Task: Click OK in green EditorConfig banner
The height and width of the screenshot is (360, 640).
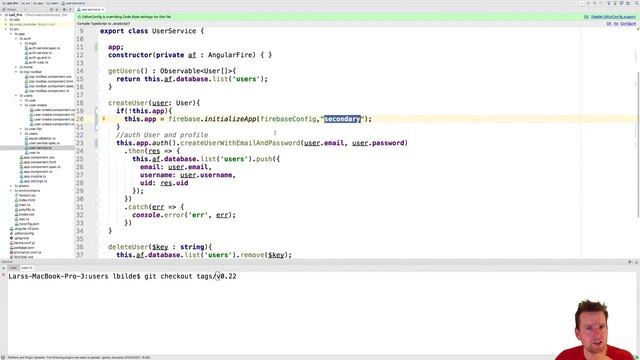Action: click(586, 17)
